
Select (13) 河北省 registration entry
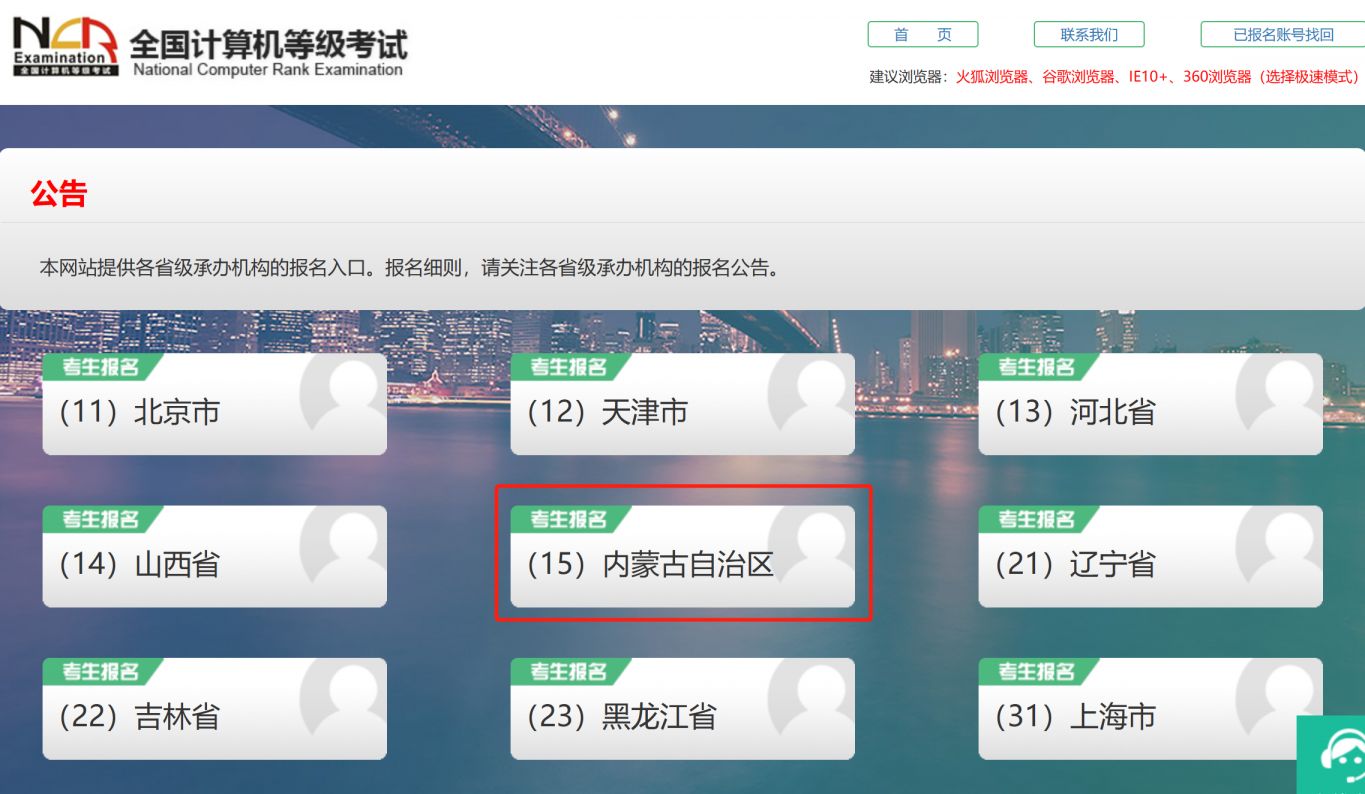[1150, 404]
